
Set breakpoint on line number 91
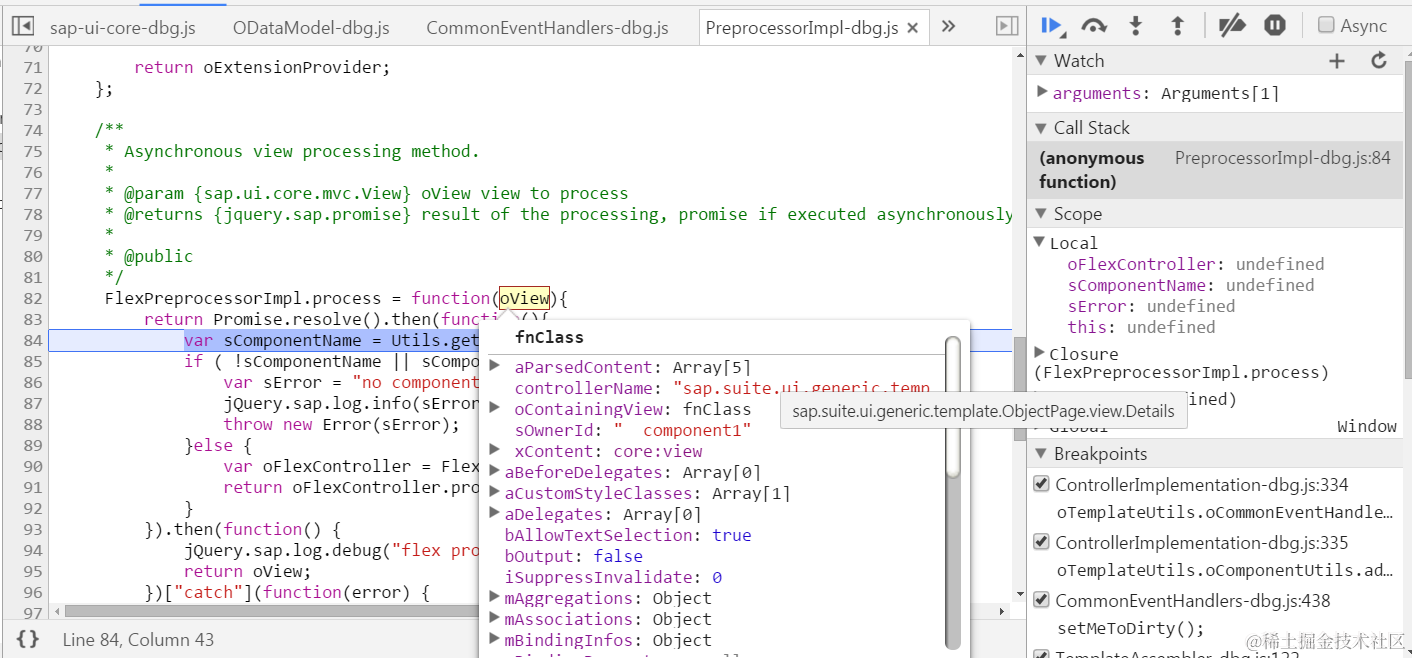(x=33, y=487)
